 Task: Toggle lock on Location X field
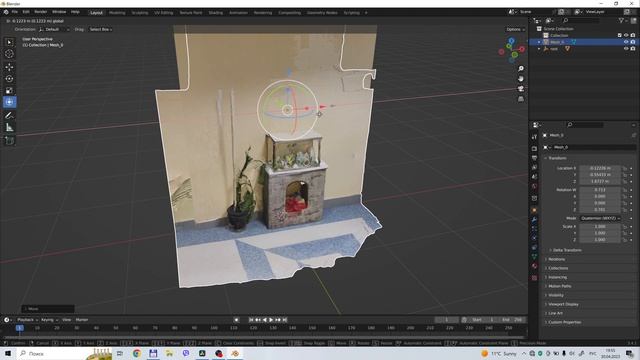click(625, 168)
